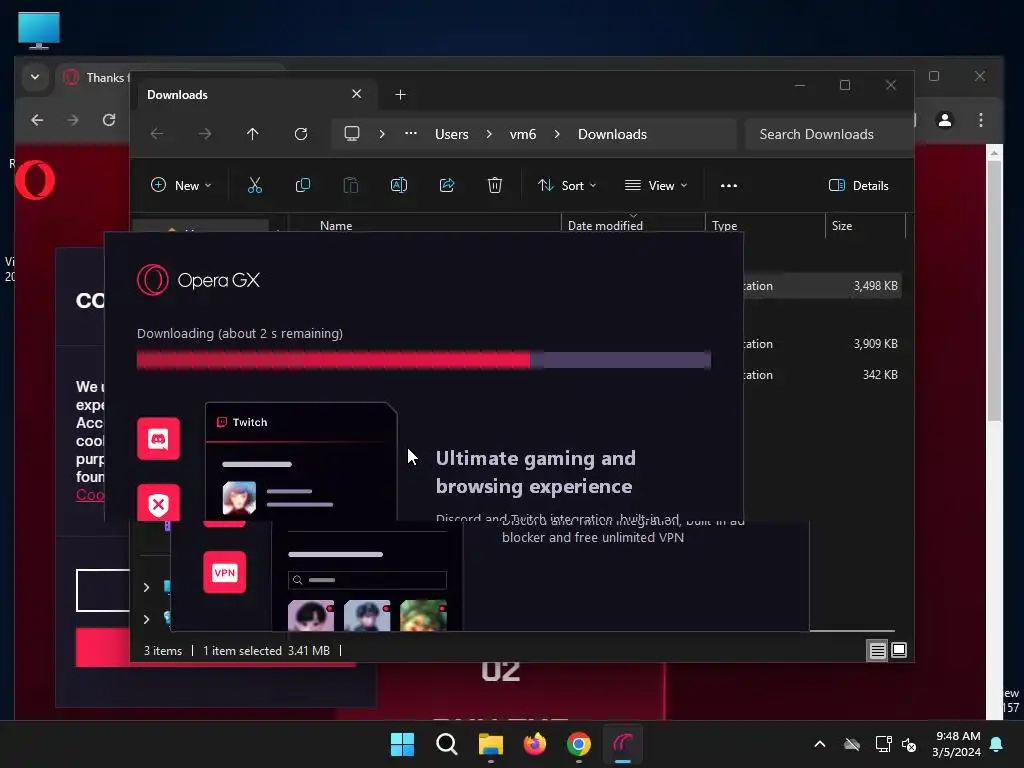Open the View dropdown
This screenshot has height=768, width=1024.
point(656,185)
